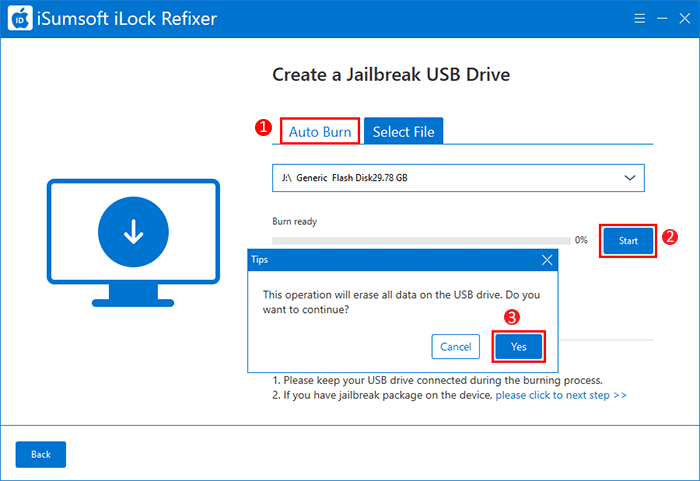Click the 'keep your USB drive connected' note
The height and width of the screenshot is (481, 700).
(438, 381)
